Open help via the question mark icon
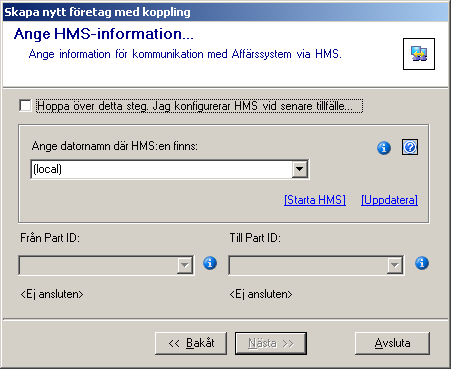 tap(410, 147)
